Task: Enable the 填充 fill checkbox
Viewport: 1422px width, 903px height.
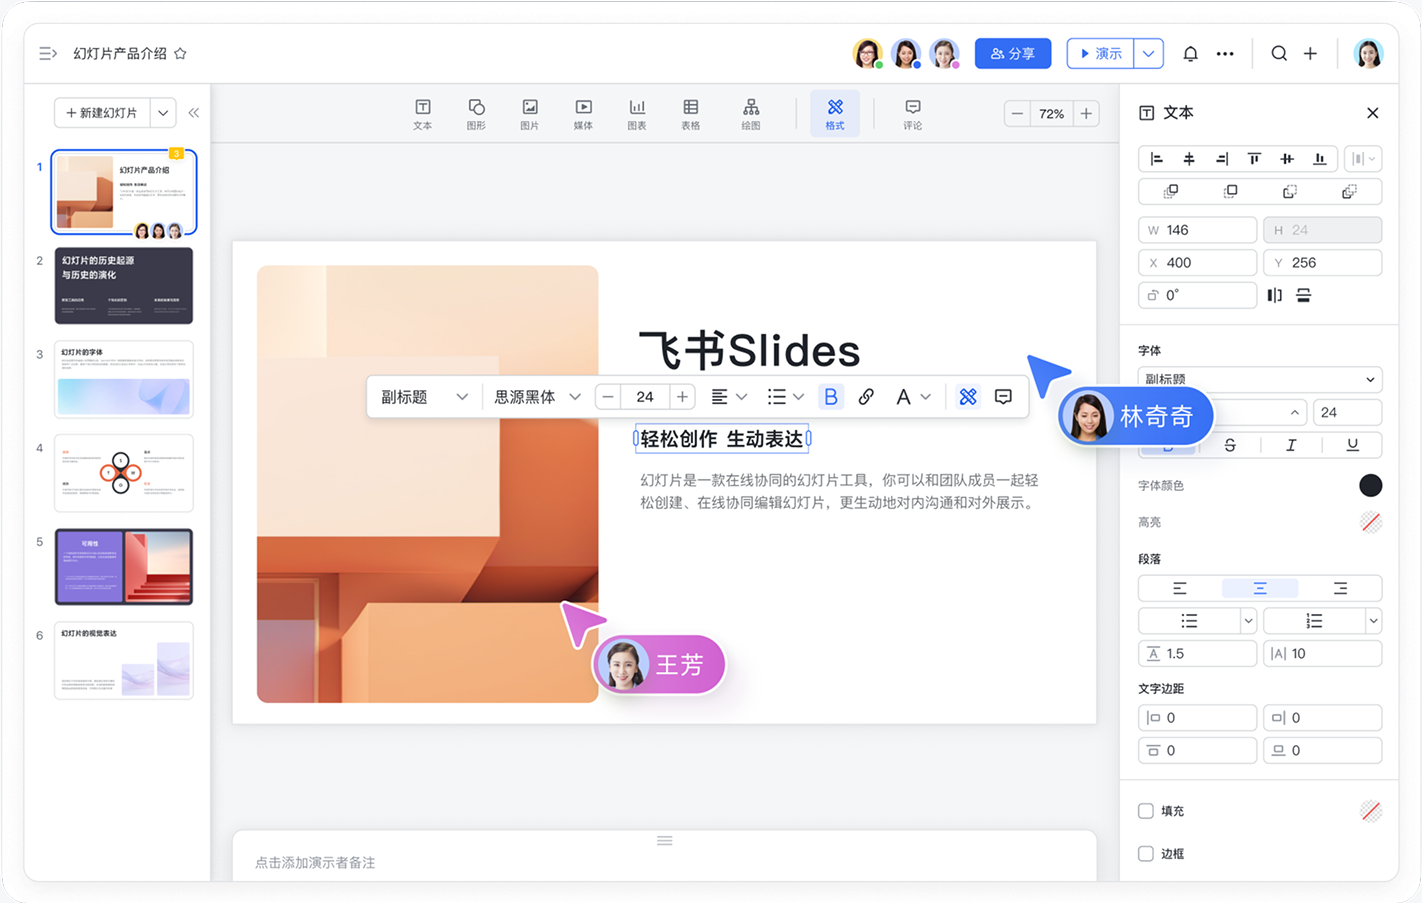Action: [x=1146, y=811]
